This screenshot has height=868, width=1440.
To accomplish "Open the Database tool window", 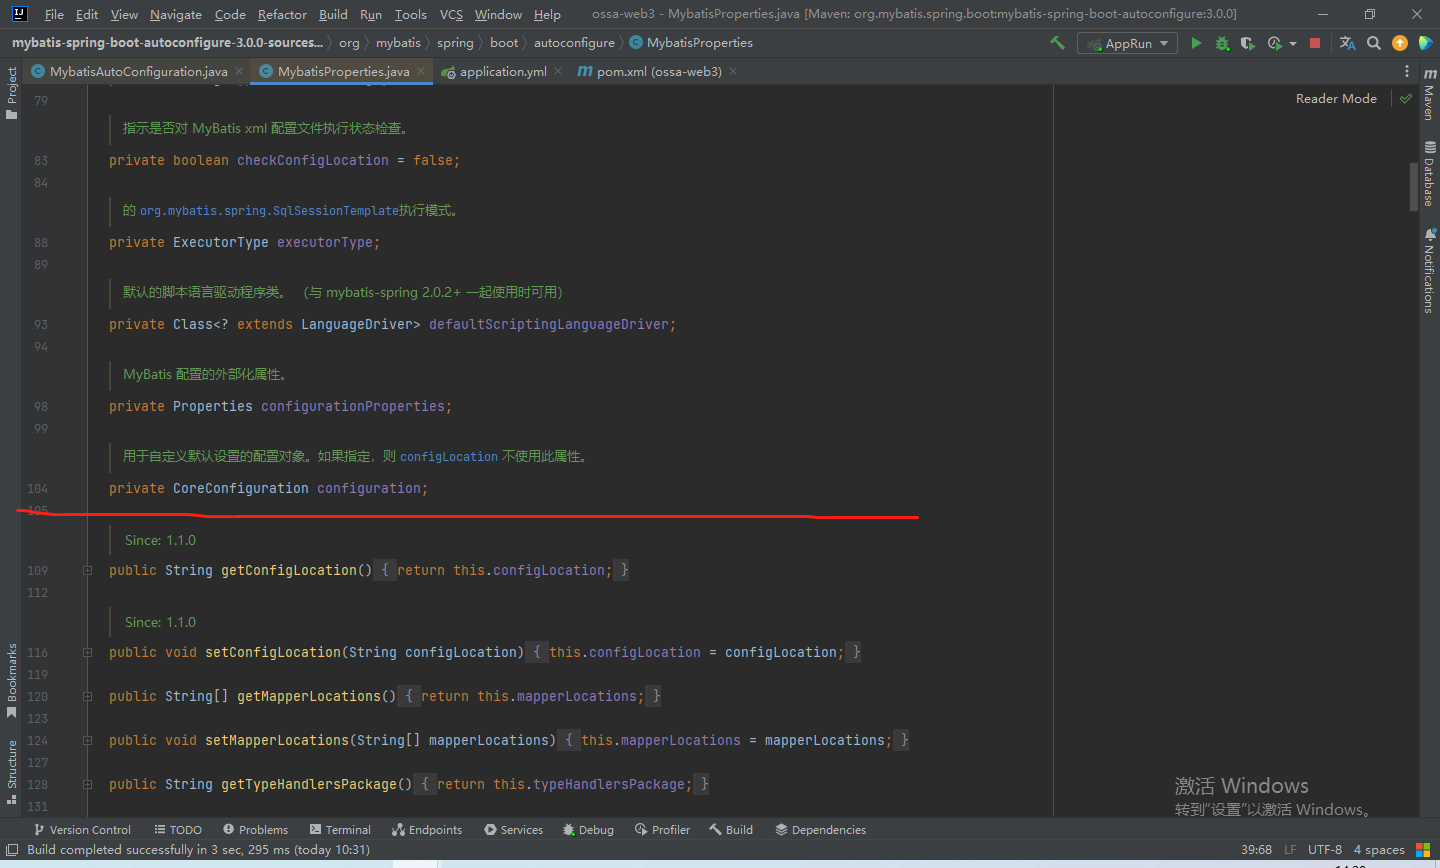I will (x=1429, y=173).
